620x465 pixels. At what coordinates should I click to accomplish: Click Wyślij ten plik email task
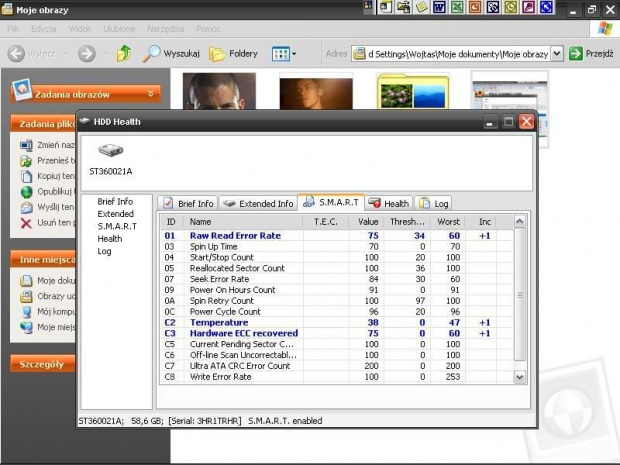[x=47, y=207]
